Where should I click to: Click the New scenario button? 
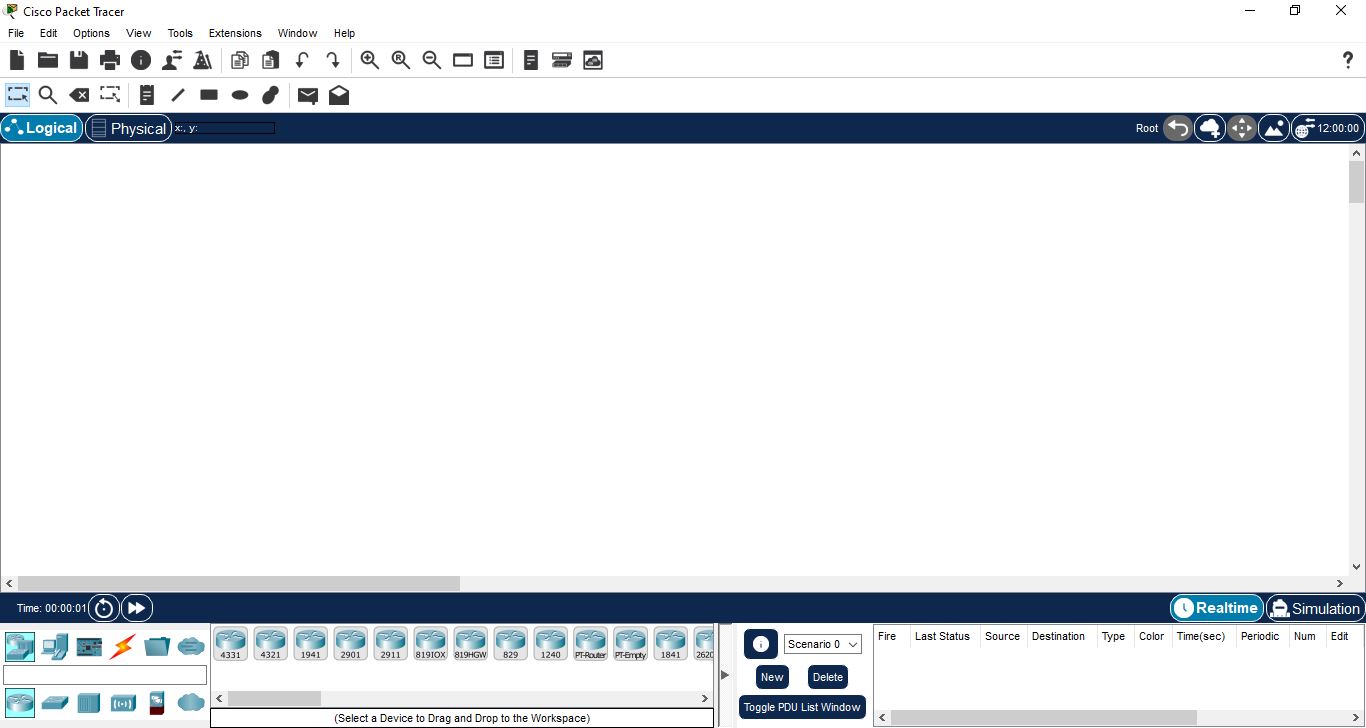pos(772,677)
